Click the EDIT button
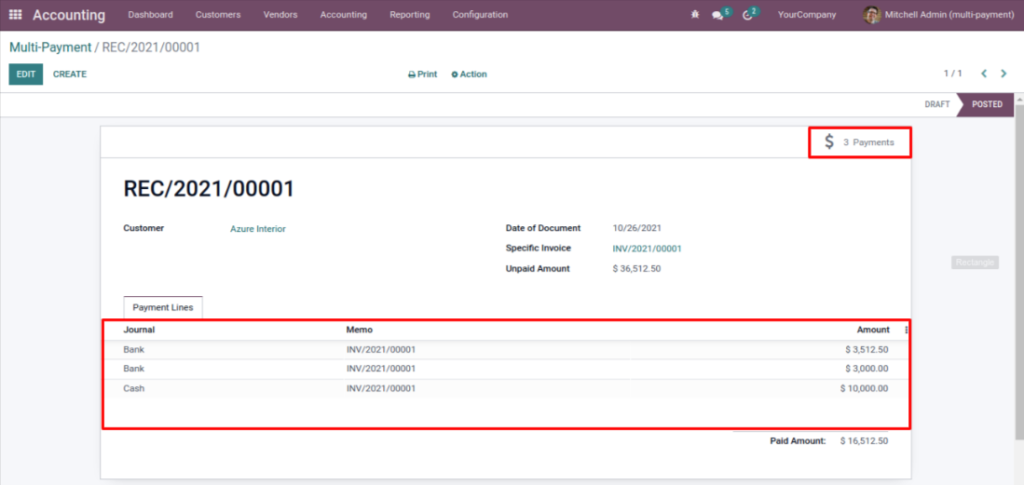 click(26, 74)
